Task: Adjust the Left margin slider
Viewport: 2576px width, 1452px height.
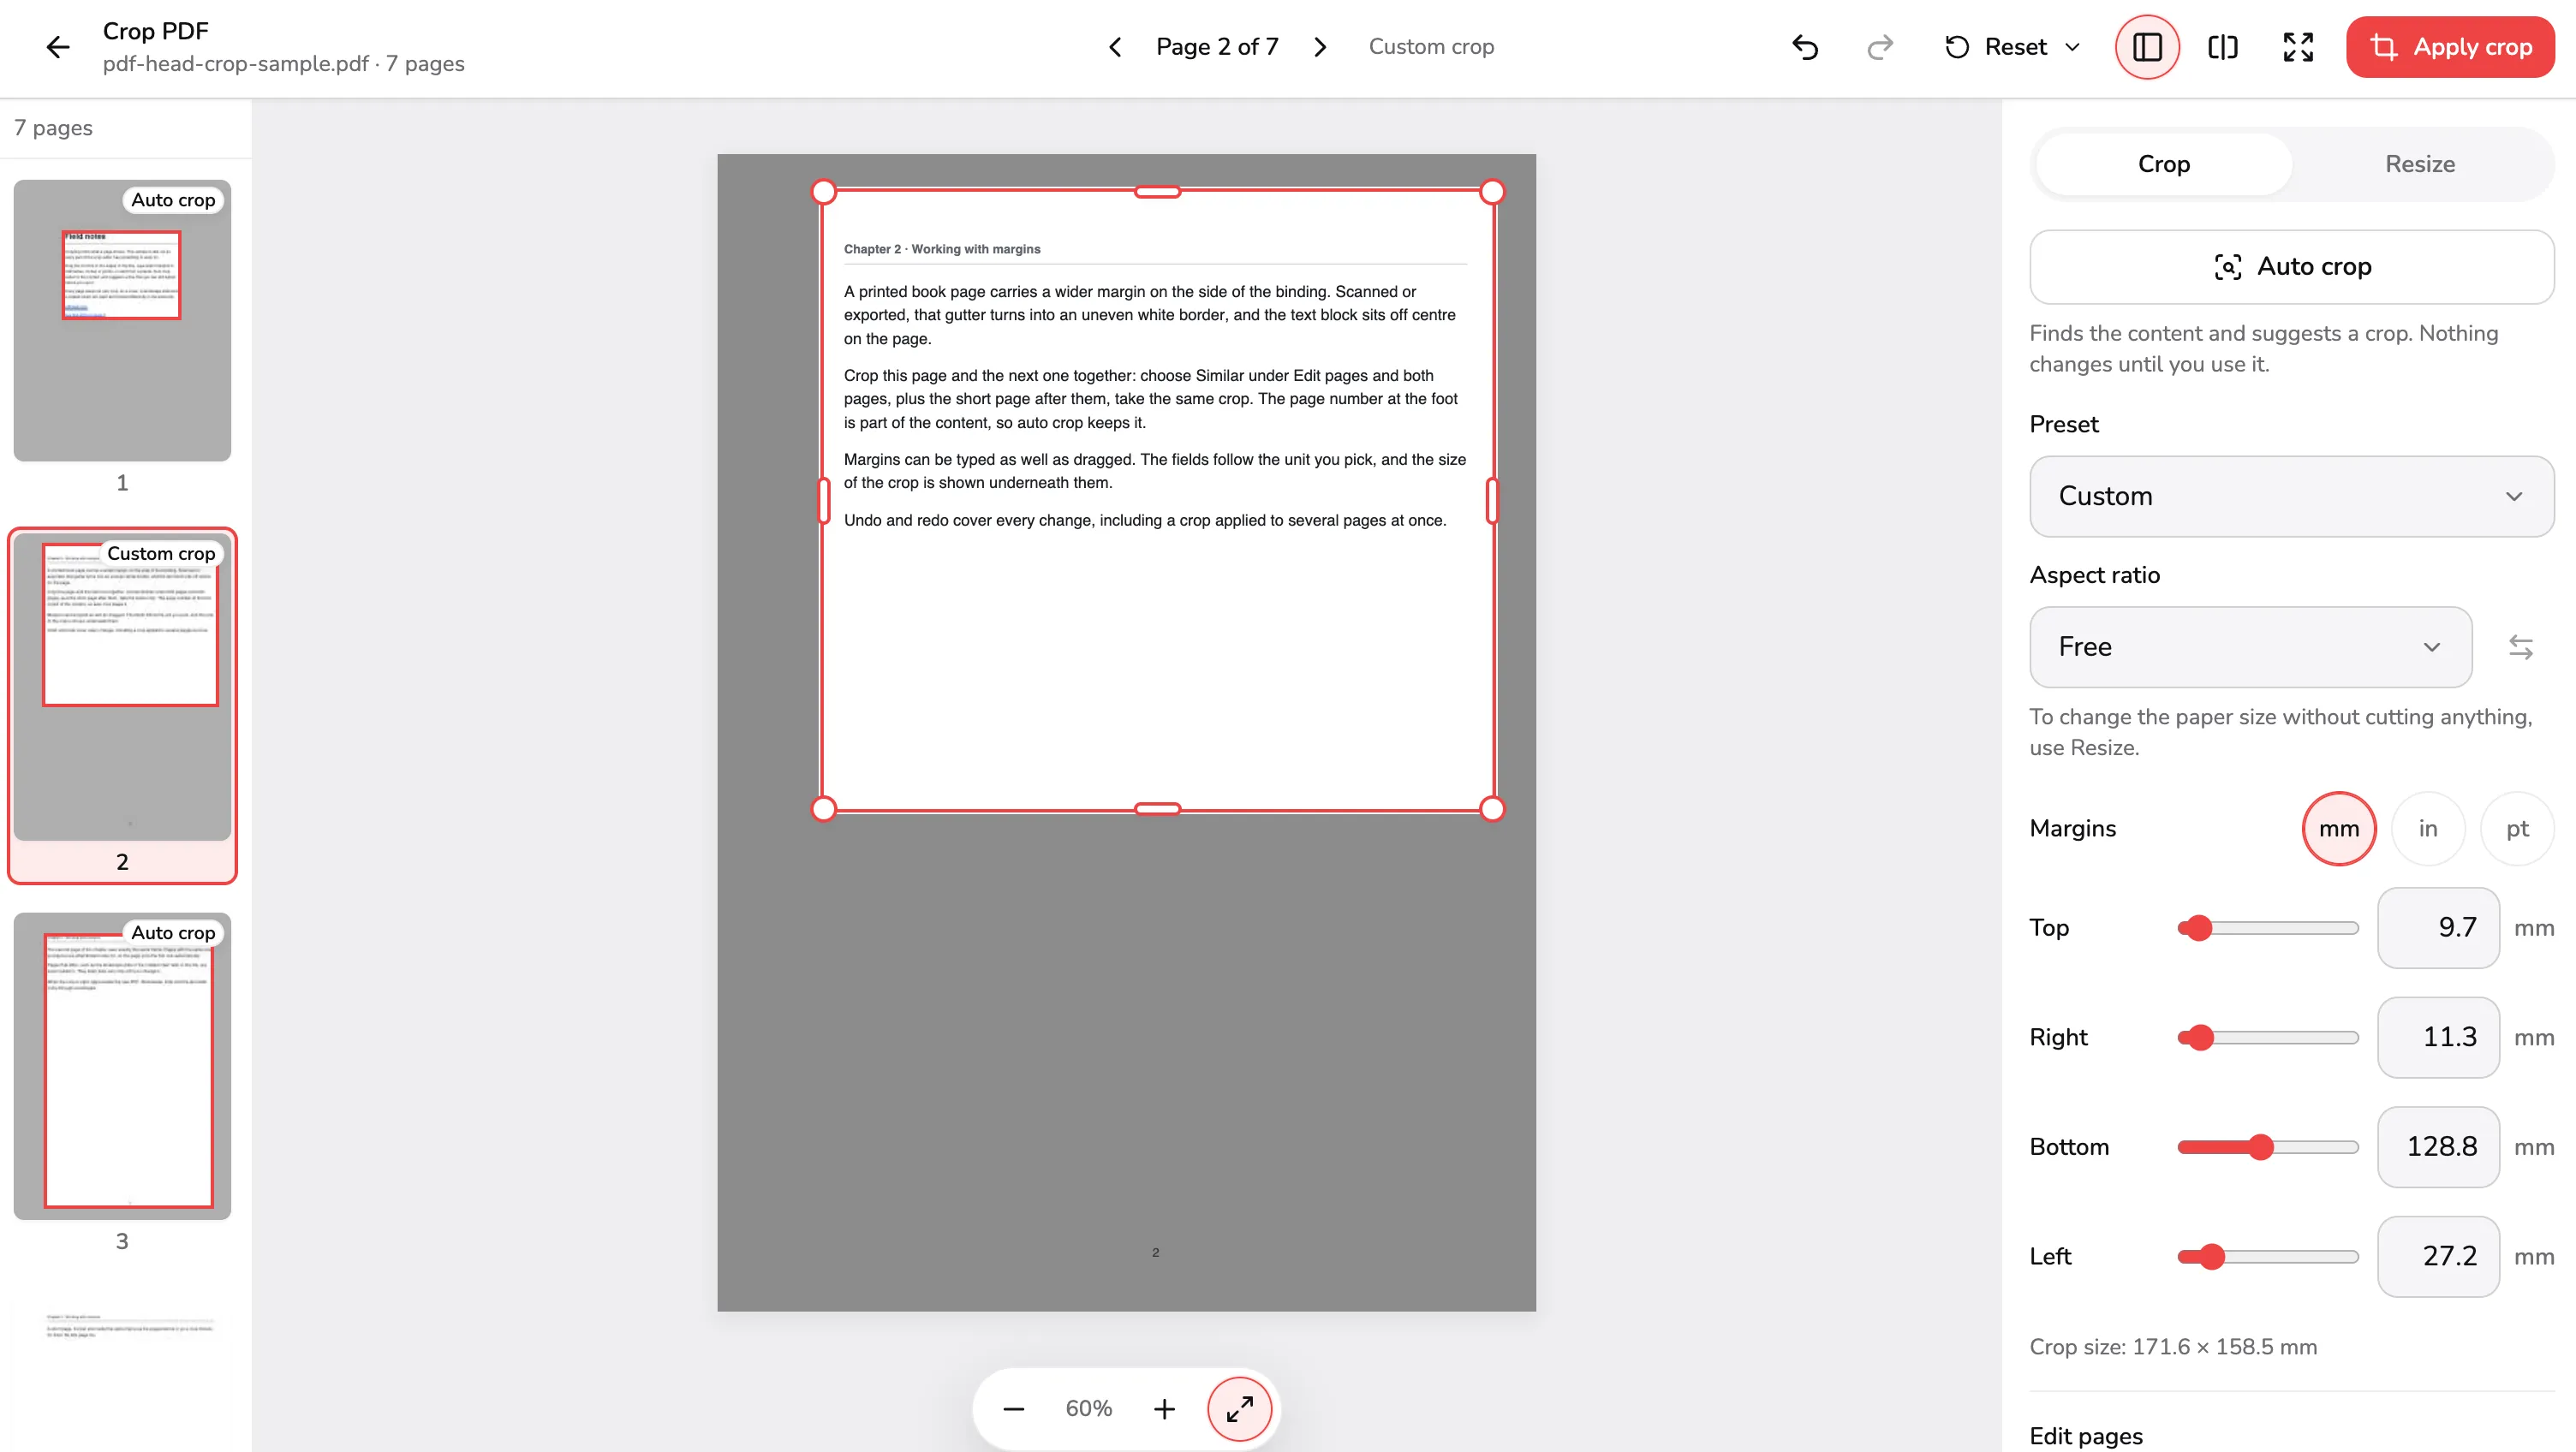Action: [2268, 1256]
